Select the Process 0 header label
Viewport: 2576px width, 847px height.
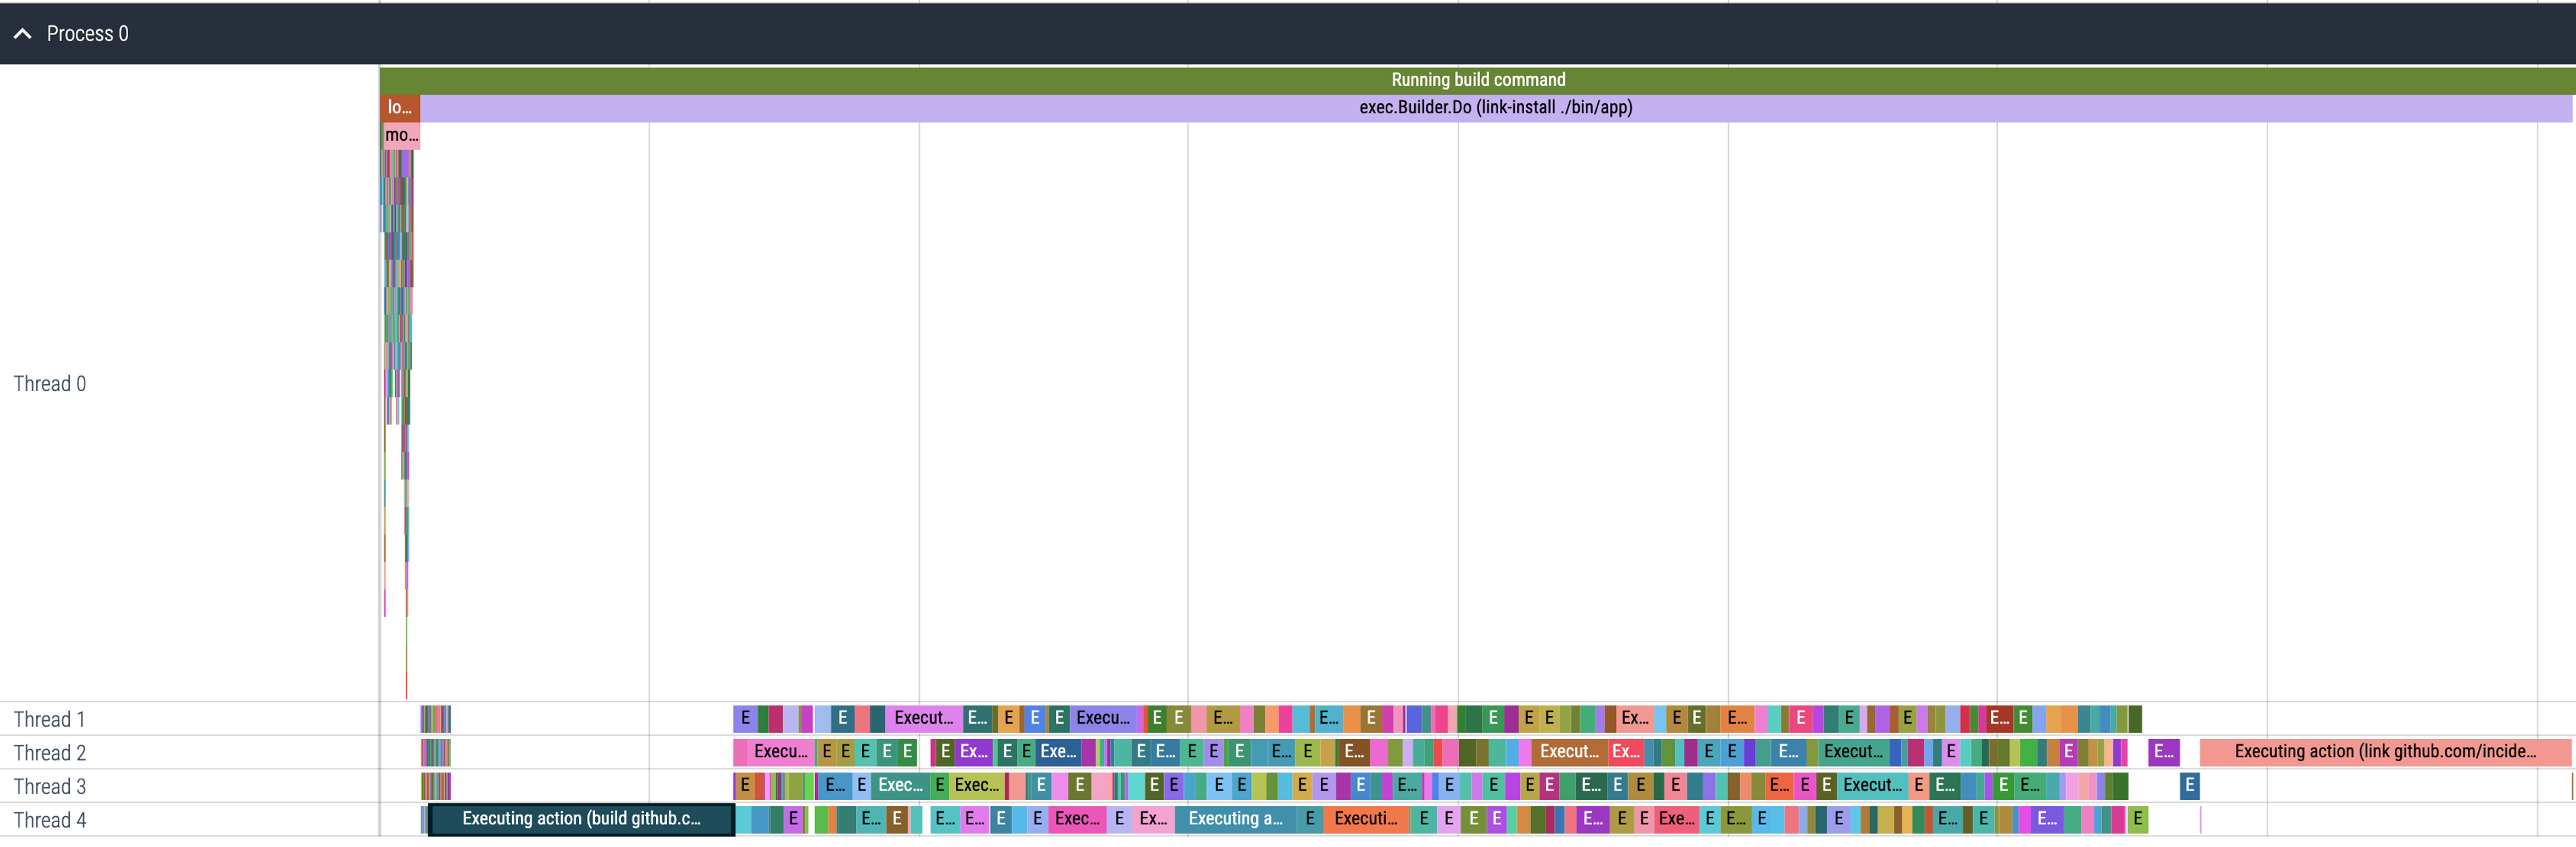pos(88,34)
